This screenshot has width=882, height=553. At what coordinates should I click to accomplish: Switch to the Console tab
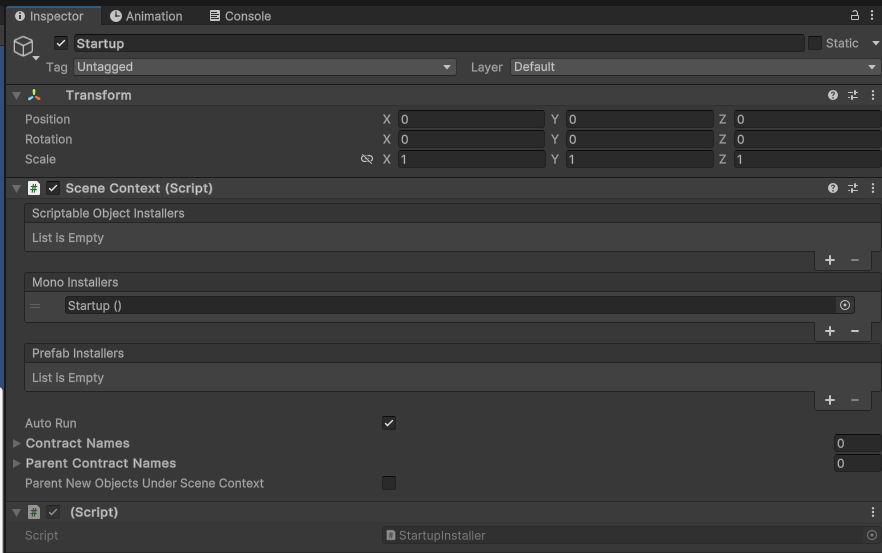click(240, 16)
